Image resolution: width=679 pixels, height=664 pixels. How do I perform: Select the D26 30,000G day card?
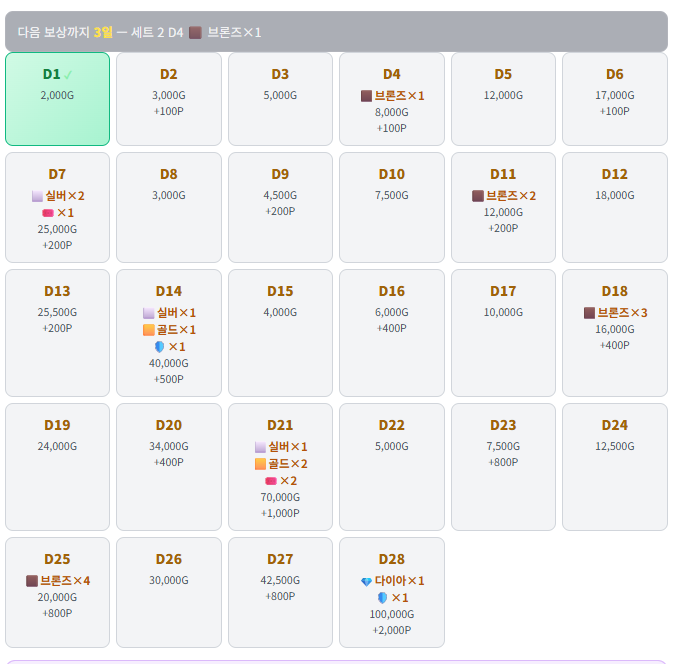click(x=169, y=593)
